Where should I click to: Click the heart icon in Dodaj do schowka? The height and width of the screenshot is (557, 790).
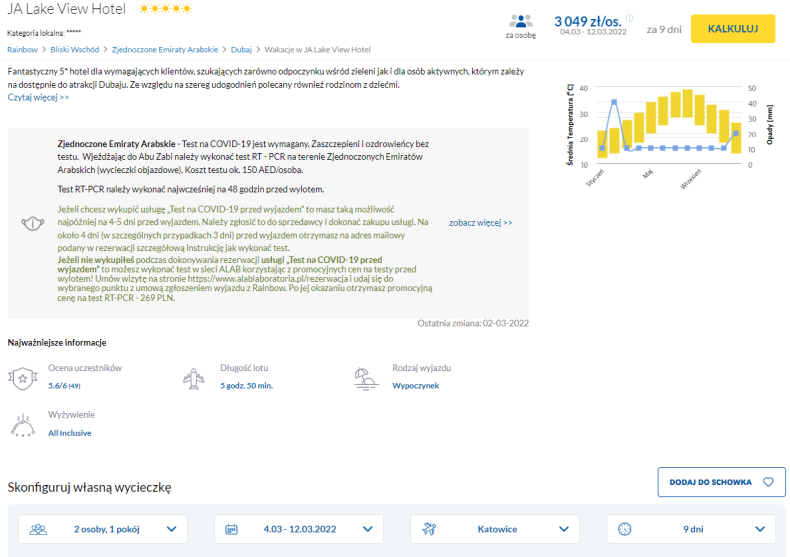pos(768,482)
